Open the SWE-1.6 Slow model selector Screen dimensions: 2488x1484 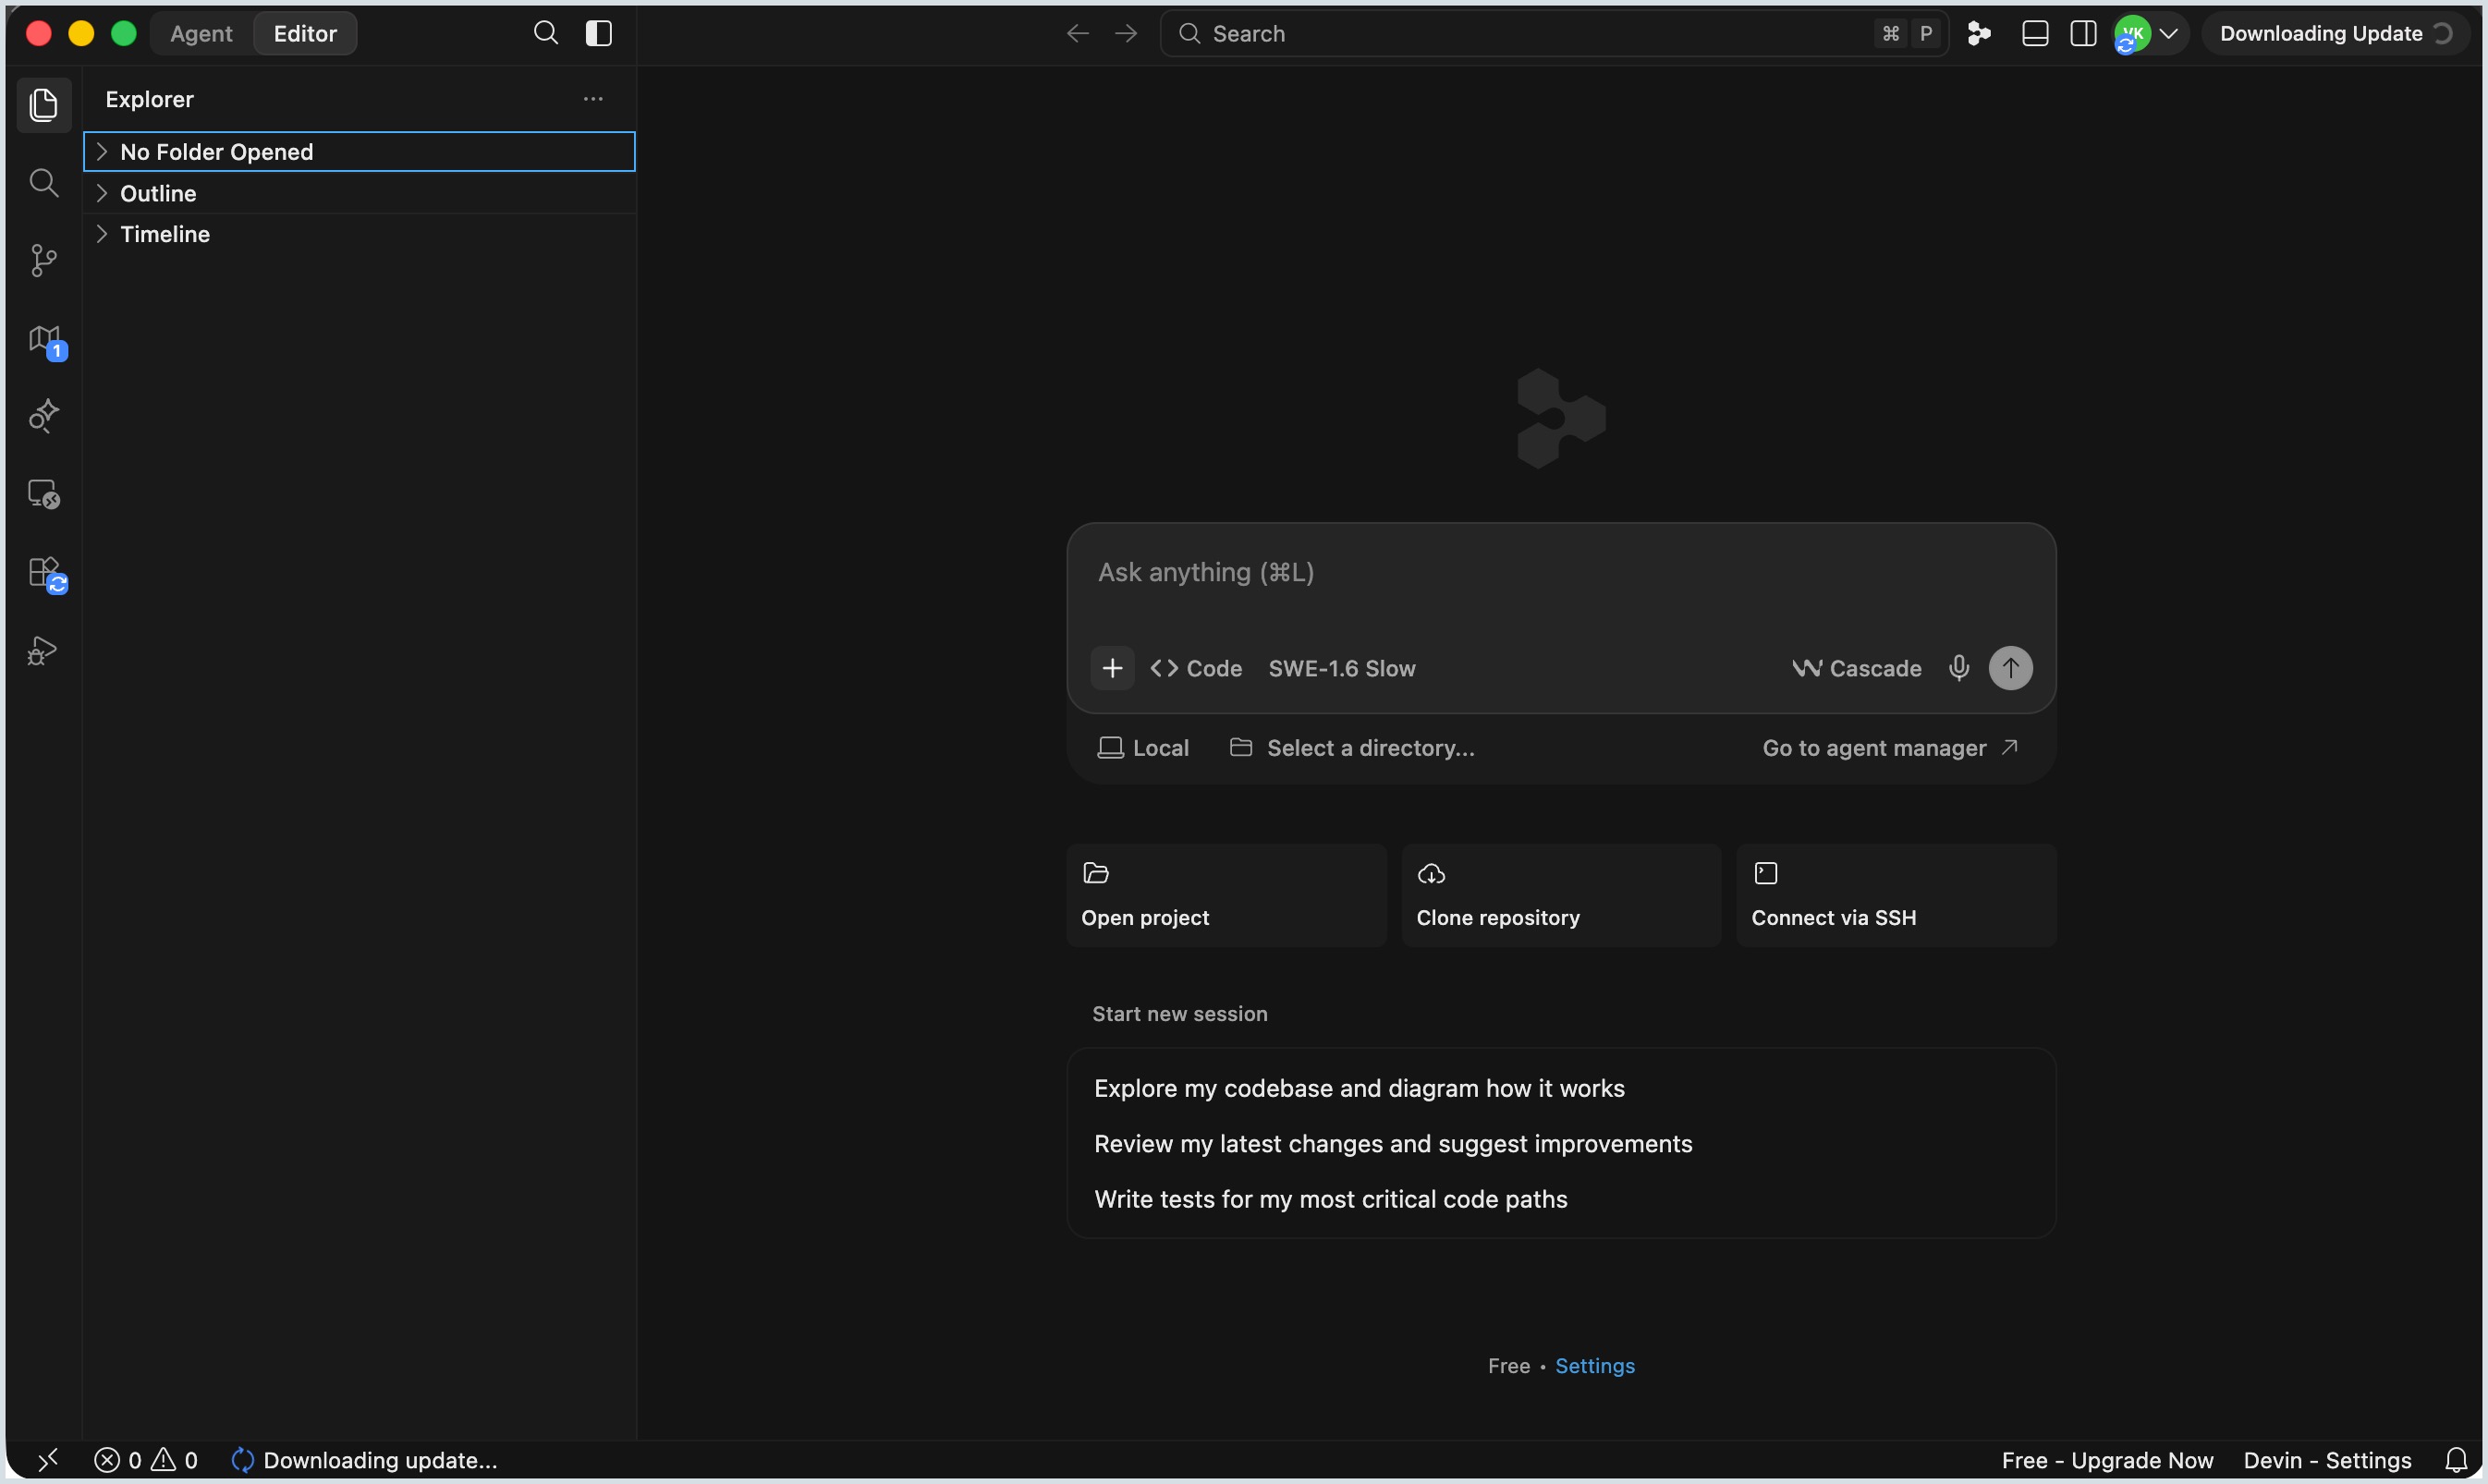1342,668
